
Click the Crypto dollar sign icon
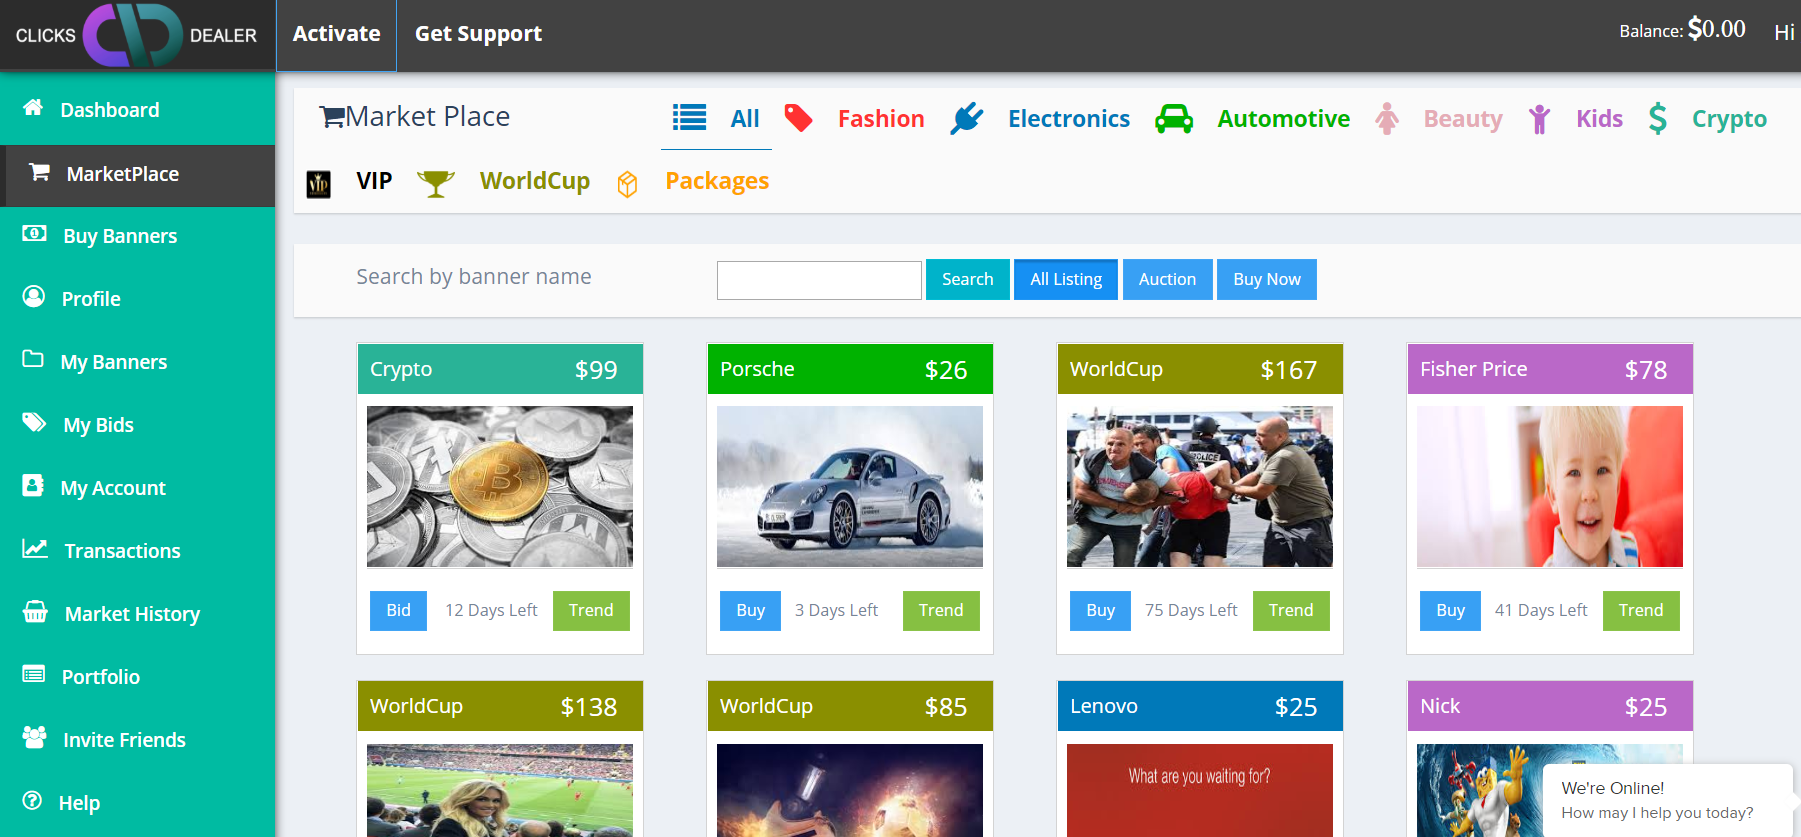click(x=1658, y=119)
